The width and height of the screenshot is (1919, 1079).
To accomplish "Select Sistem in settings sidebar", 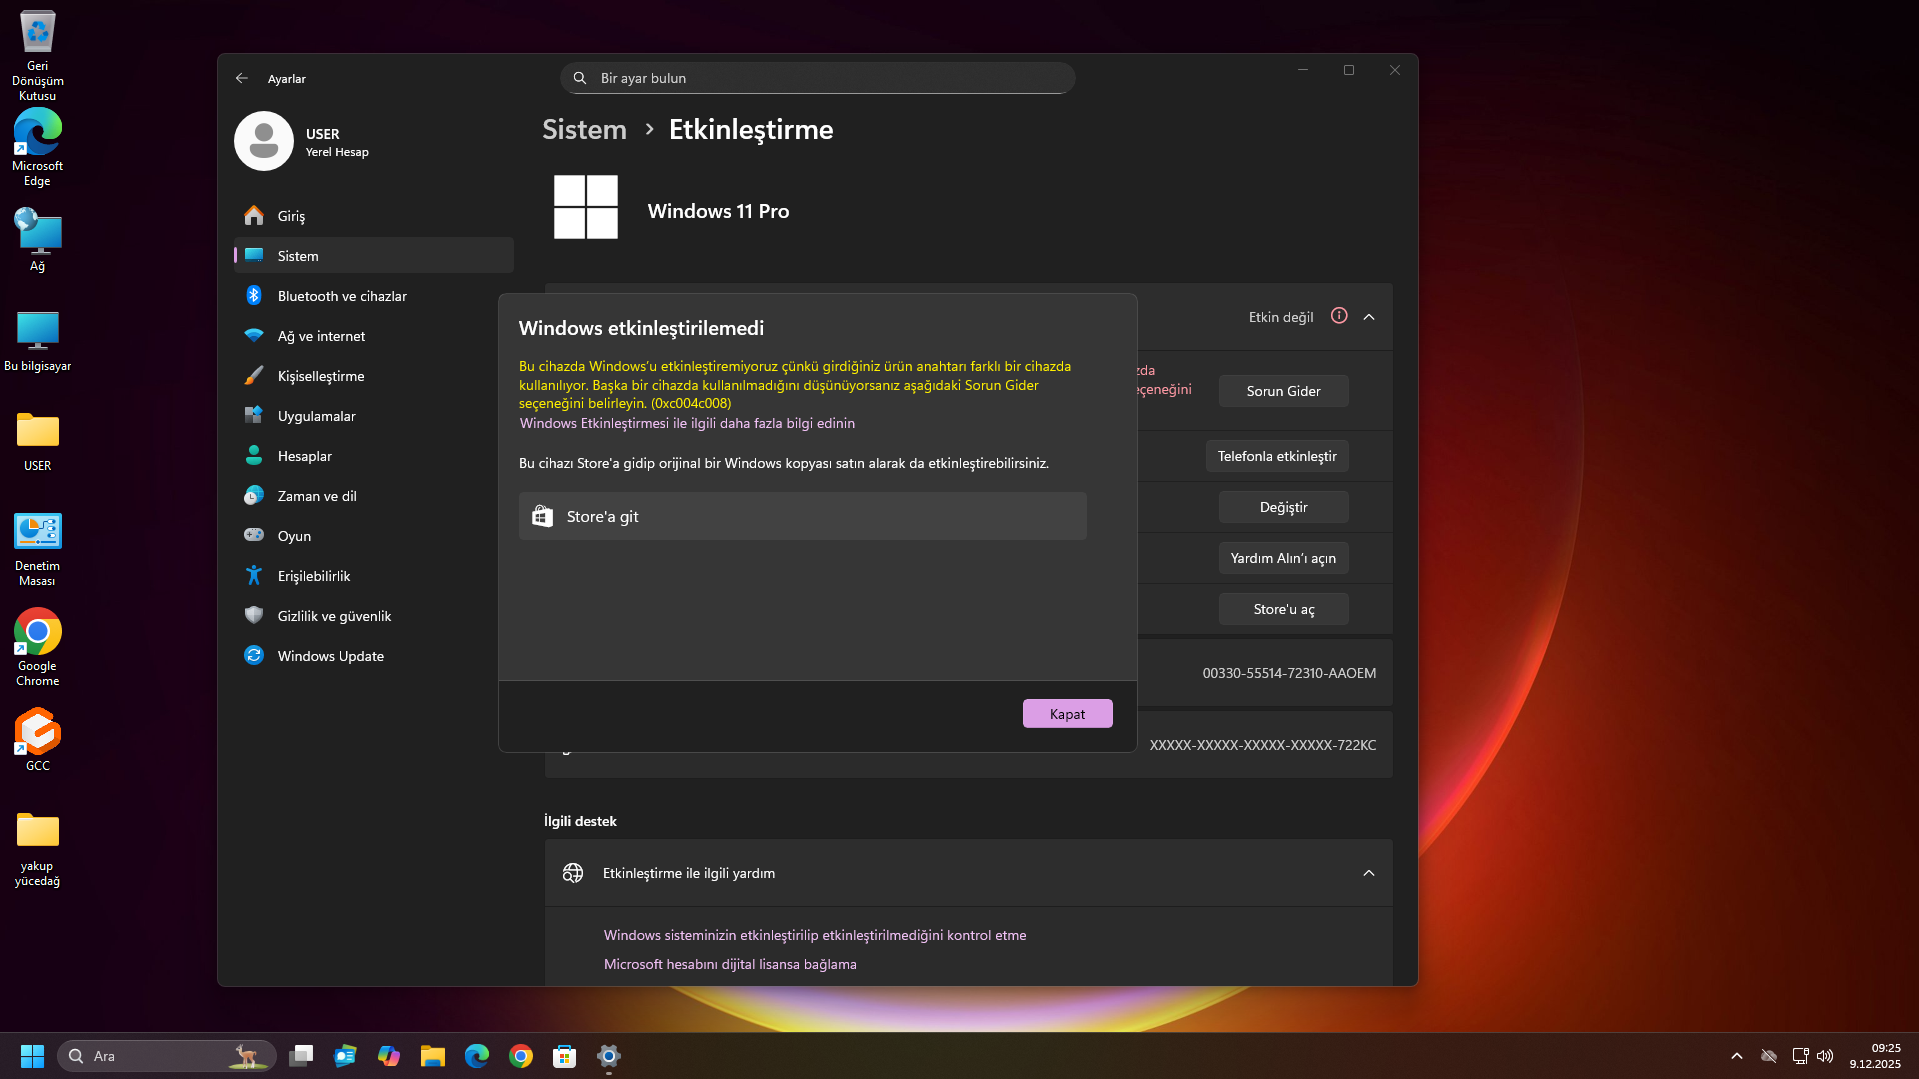I will pyautogui.click(x=374, y=256).
